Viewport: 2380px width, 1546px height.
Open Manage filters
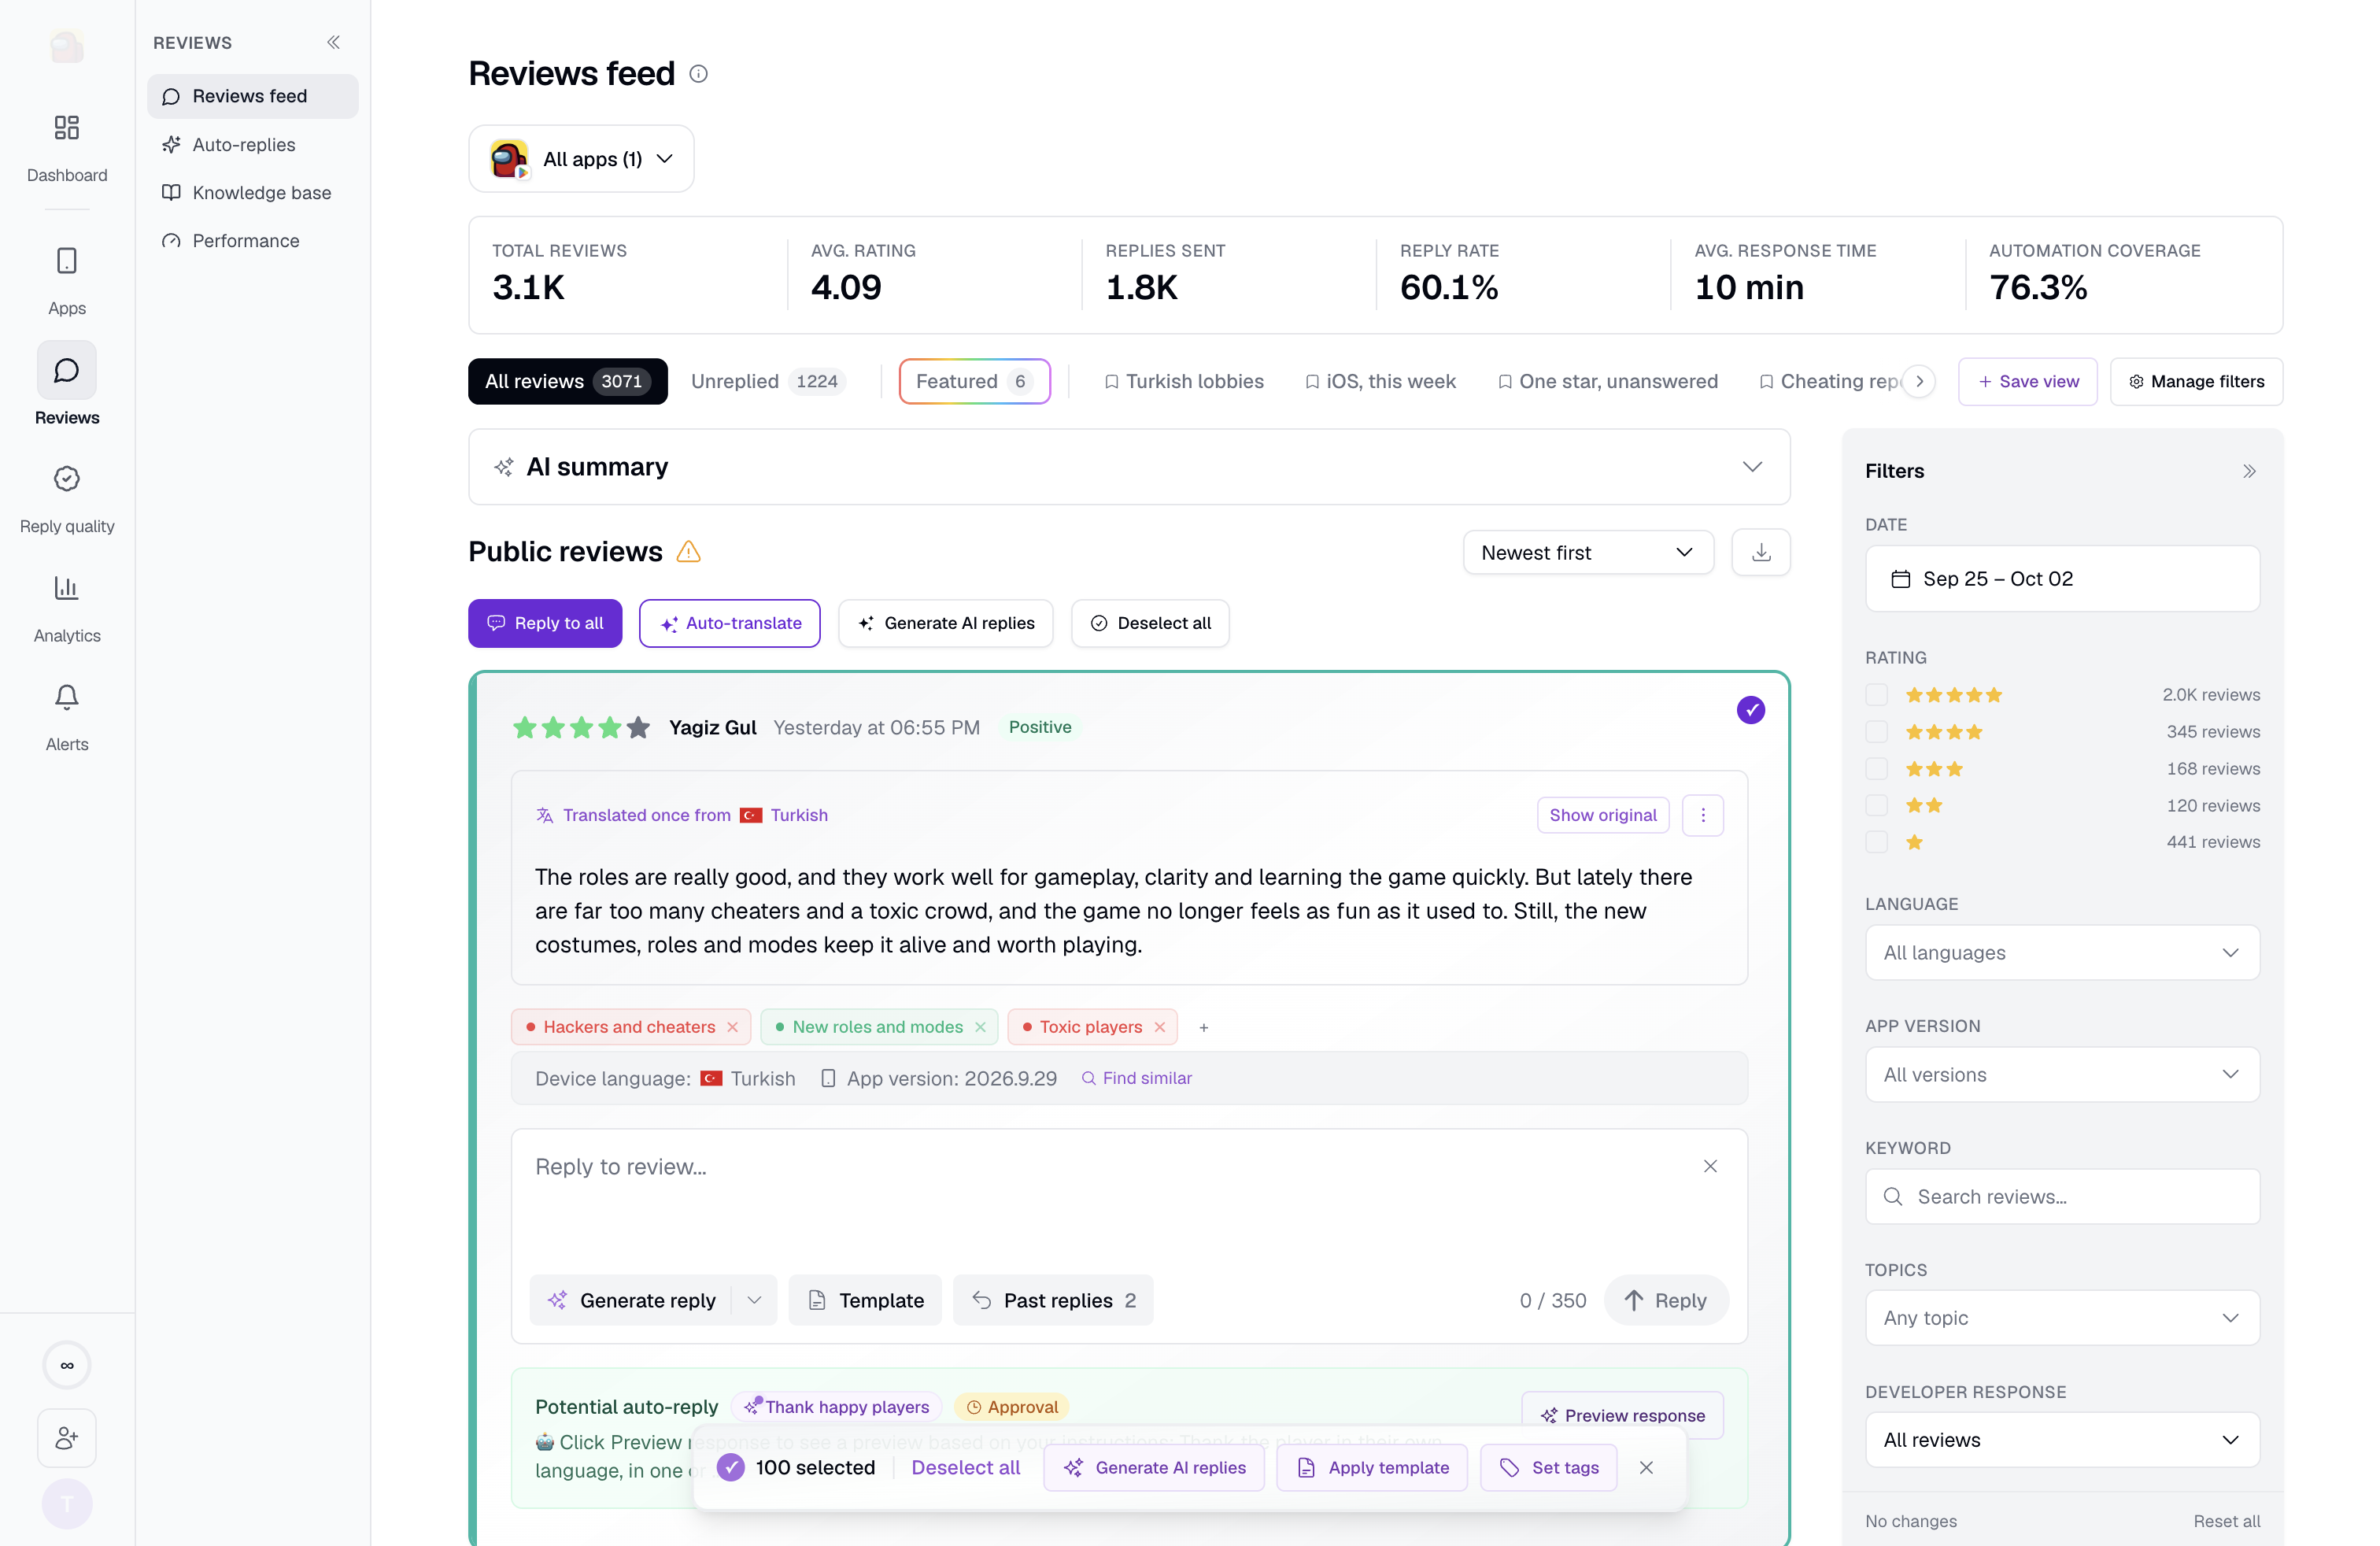pos(2195,381)
